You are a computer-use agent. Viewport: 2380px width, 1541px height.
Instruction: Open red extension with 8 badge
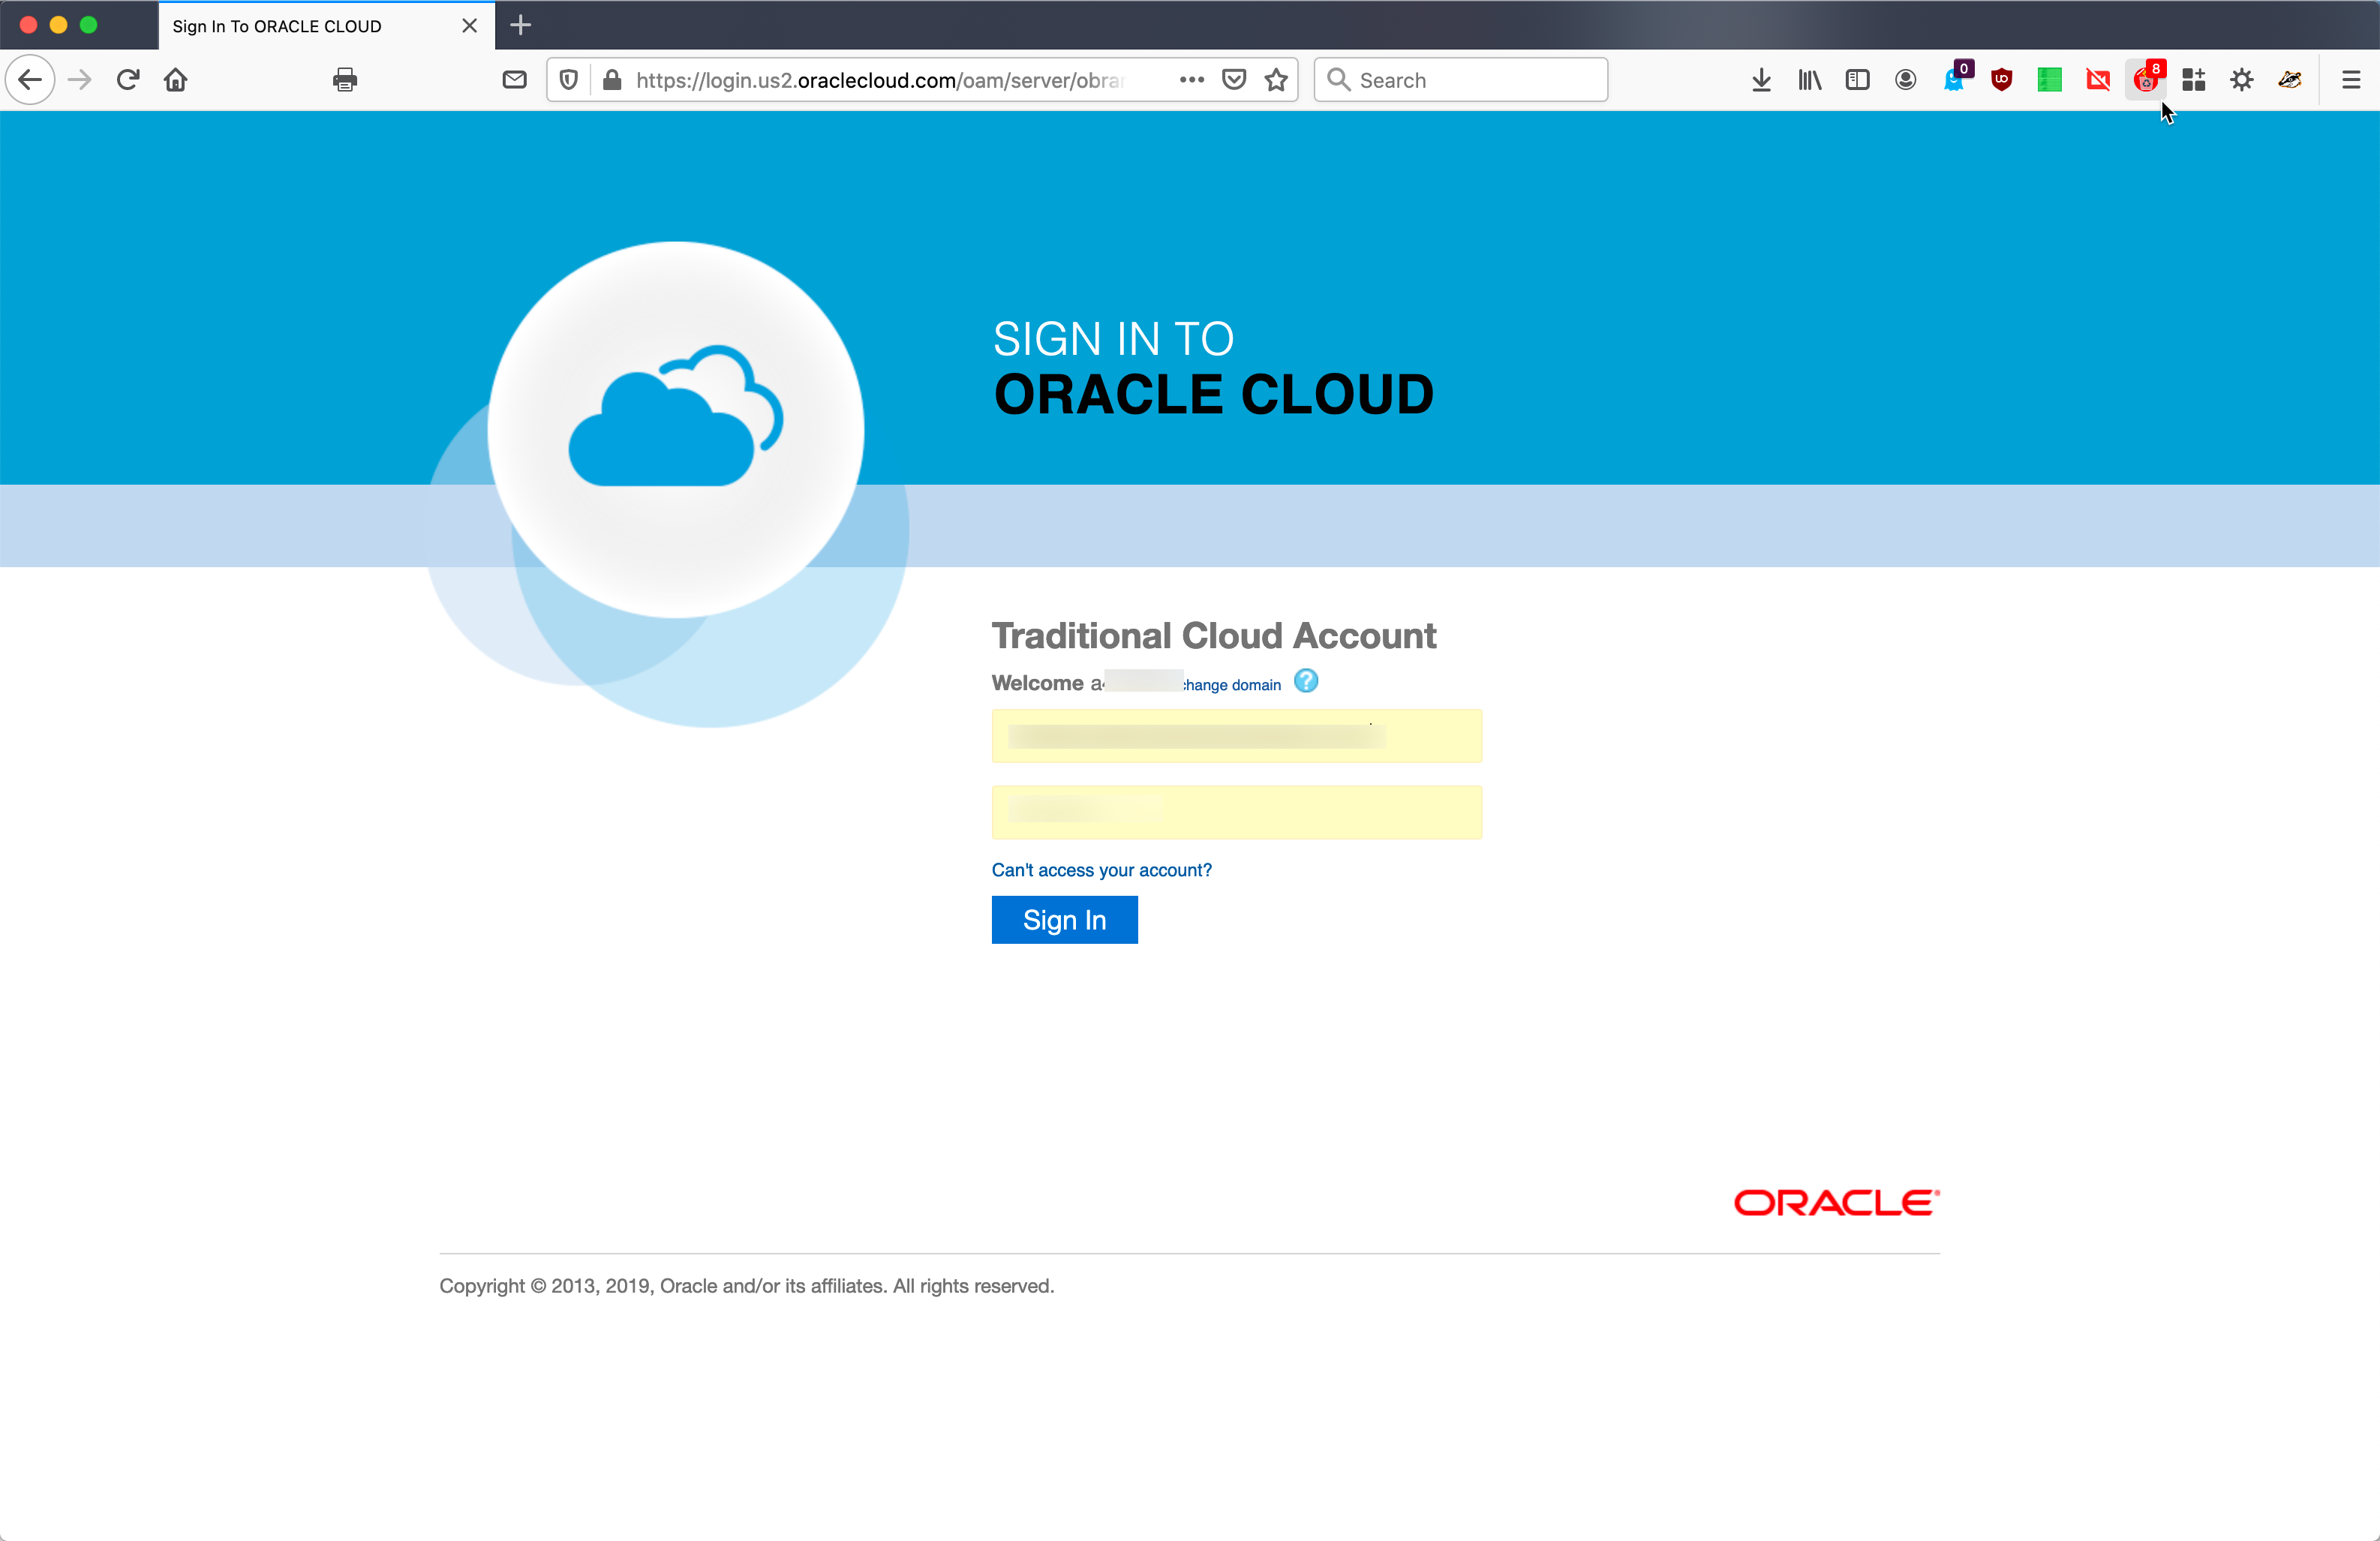click(x=2147, y=79)
